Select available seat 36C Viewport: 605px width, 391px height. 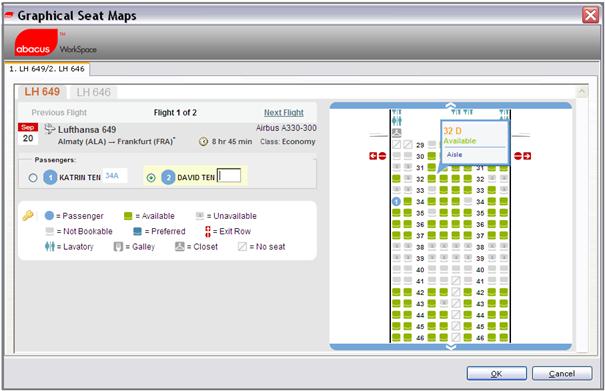pyautogui.click(x=407, y=224)
